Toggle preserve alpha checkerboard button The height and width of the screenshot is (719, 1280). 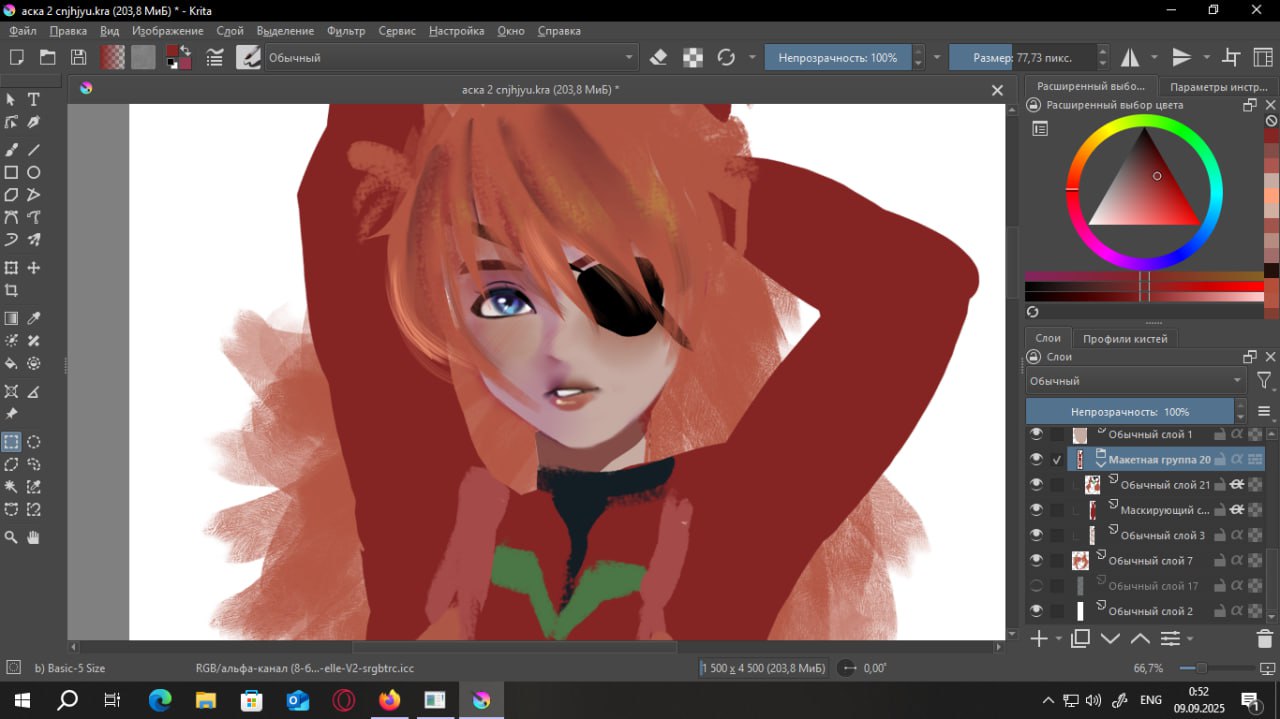693,57
